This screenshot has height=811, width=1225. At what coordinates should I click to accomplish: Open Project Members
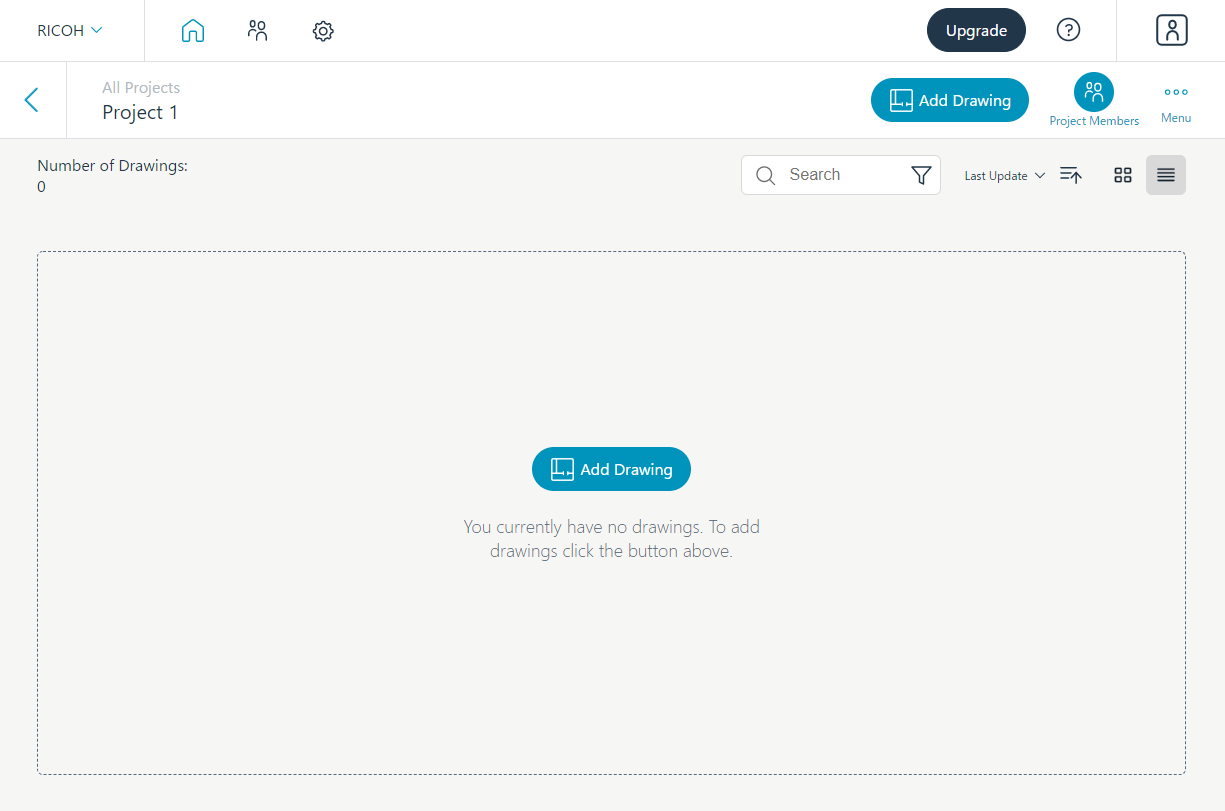coord(1094,100)
